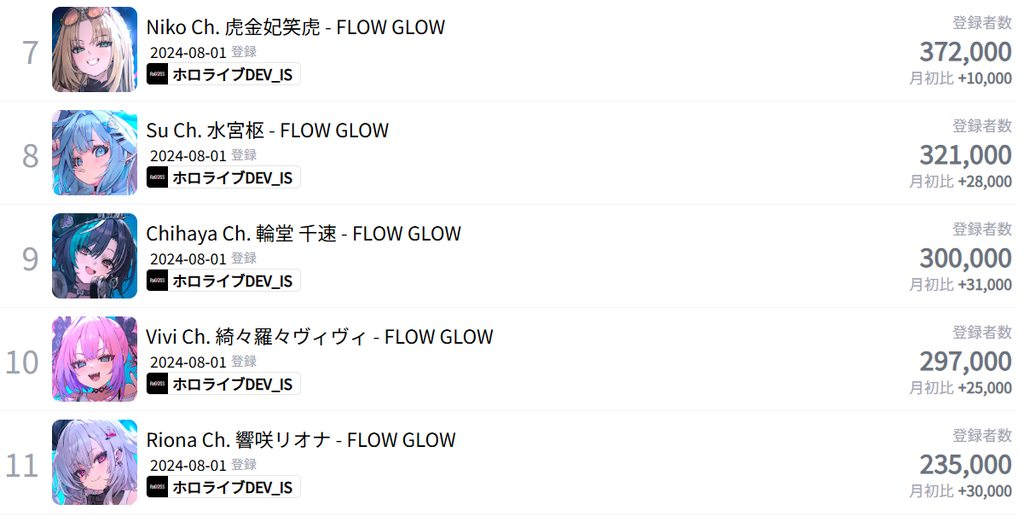This screenshot has width=1024, height=516.
Task: Click Riona Ch. channel avatar thumbnail
Action: 94,462
